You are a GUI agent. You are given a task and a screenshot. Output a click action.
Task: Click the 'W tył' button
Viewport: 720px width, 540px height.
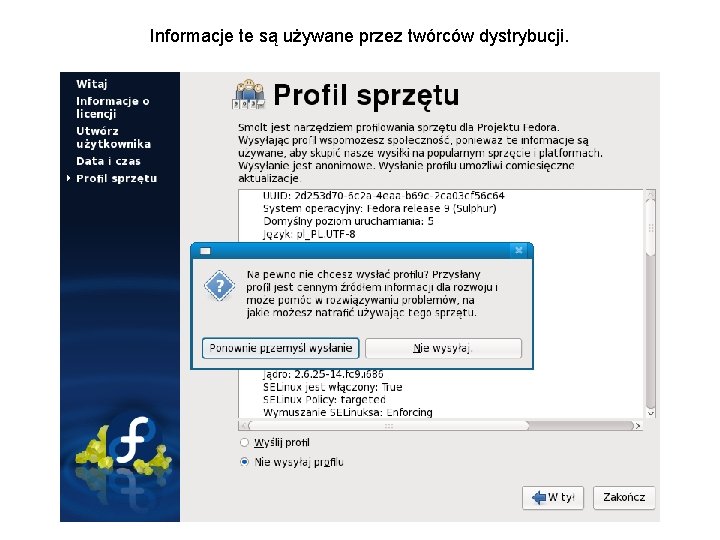pyautogui.click(x=553, y=498)
